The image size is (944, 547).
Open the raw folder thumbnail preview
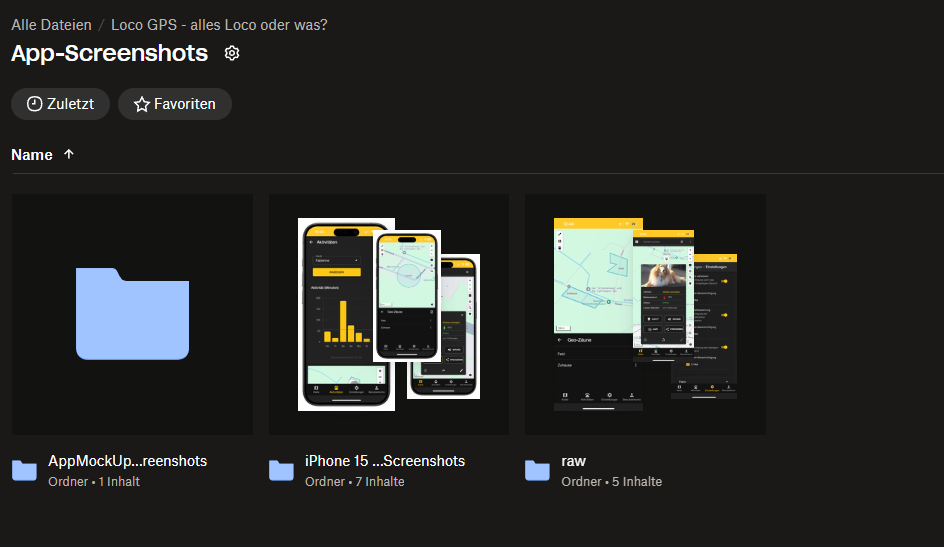click(645, 314)
